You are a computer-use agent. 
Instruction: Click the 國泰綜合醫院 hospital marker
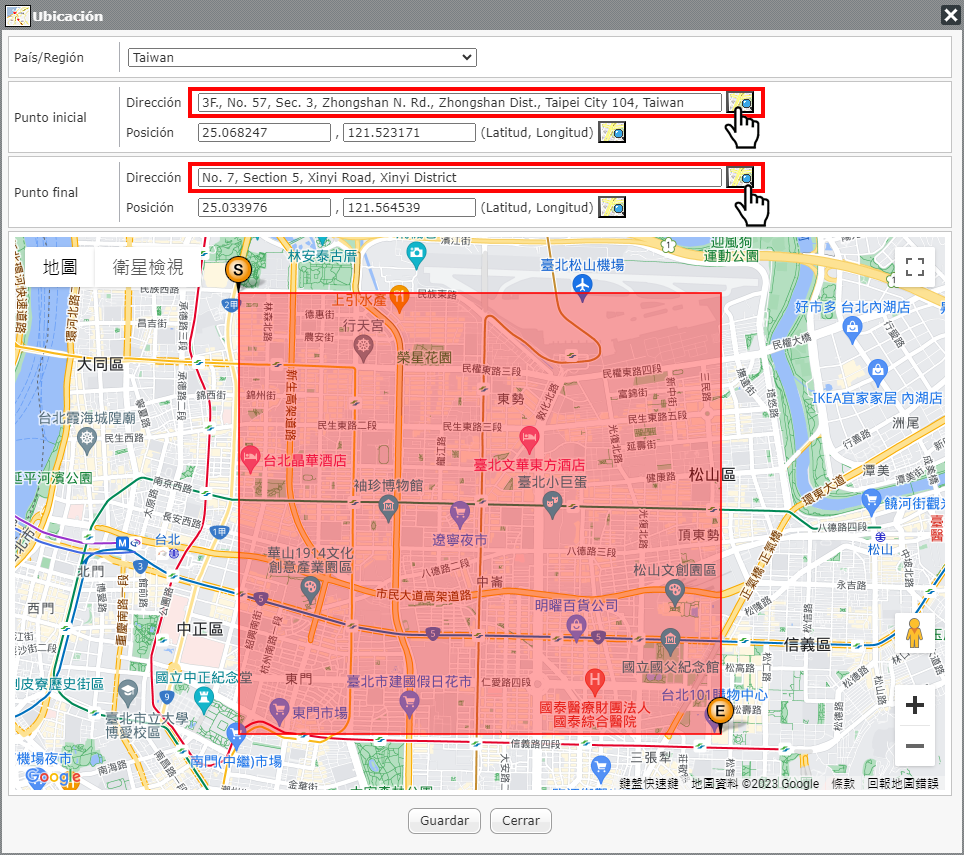pos(593,680)
